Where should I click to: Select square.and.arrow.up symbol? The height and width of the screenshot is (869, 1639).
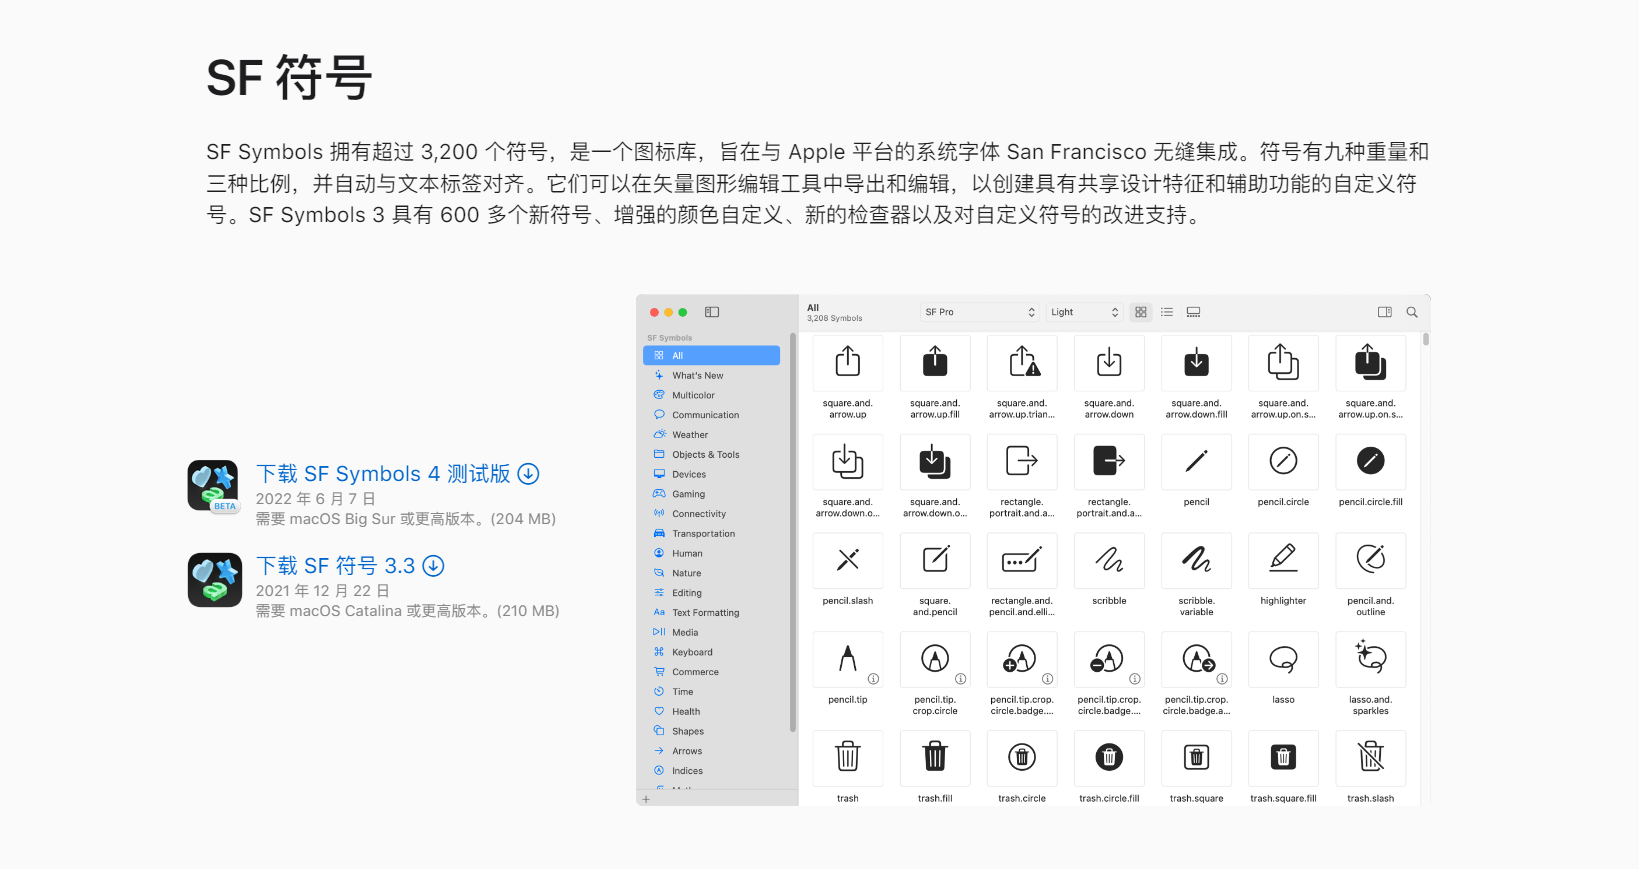pos(848,362)
